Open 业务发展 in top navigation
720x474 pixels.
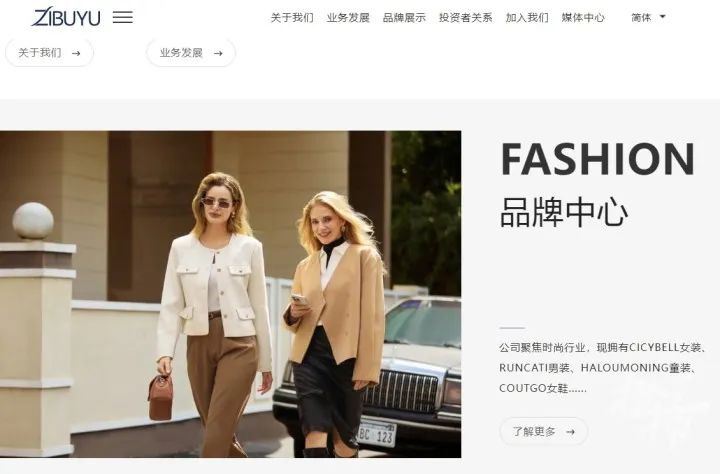click(348, 17)
